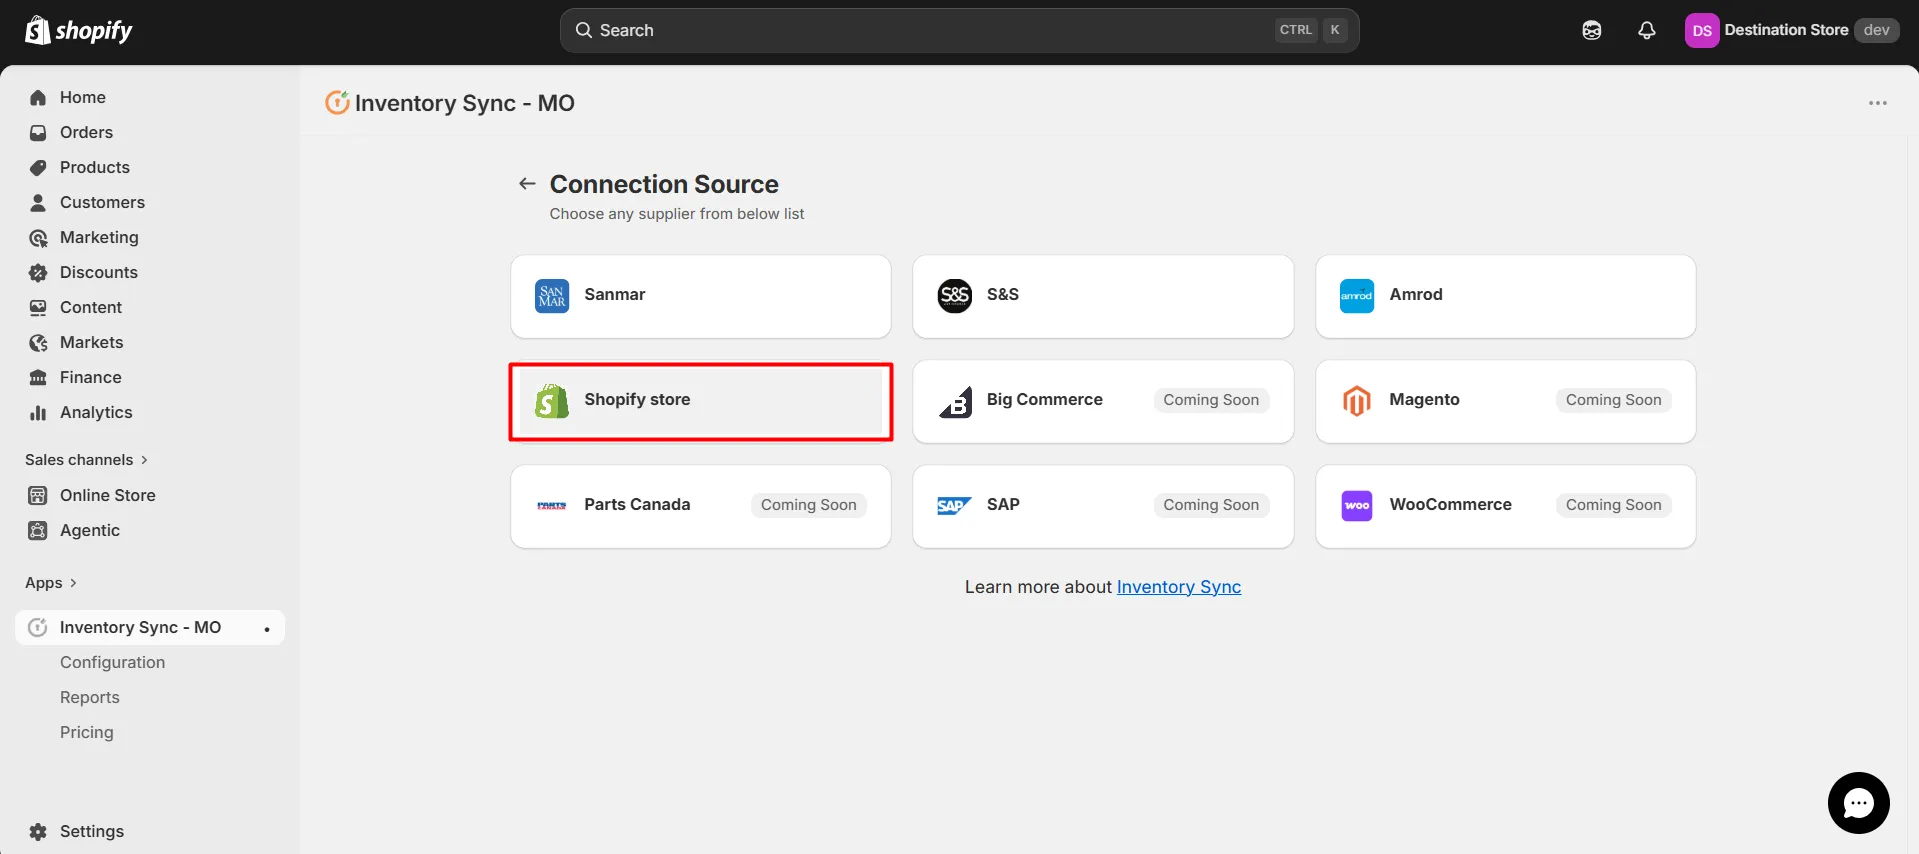Click the Amrod logo icon

coord(1357,296)
